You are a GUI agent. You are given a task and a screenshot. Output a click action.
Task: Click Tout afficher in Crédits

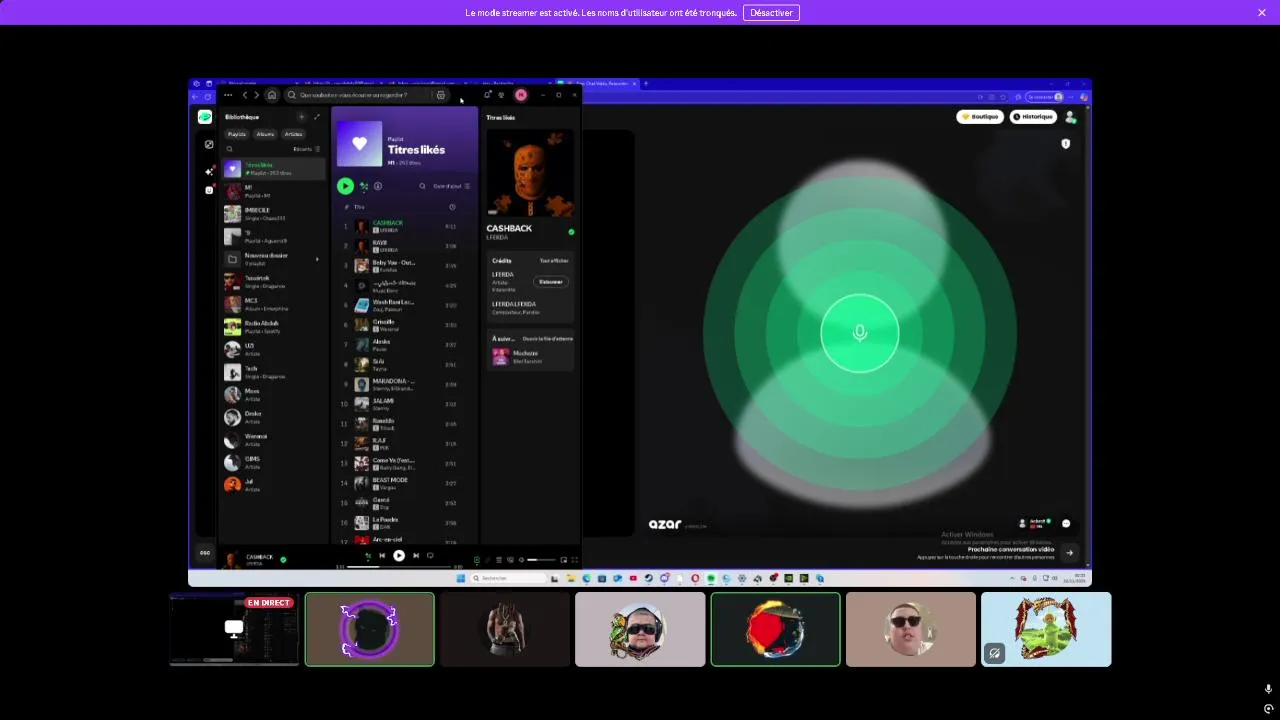tap(554, 260)
